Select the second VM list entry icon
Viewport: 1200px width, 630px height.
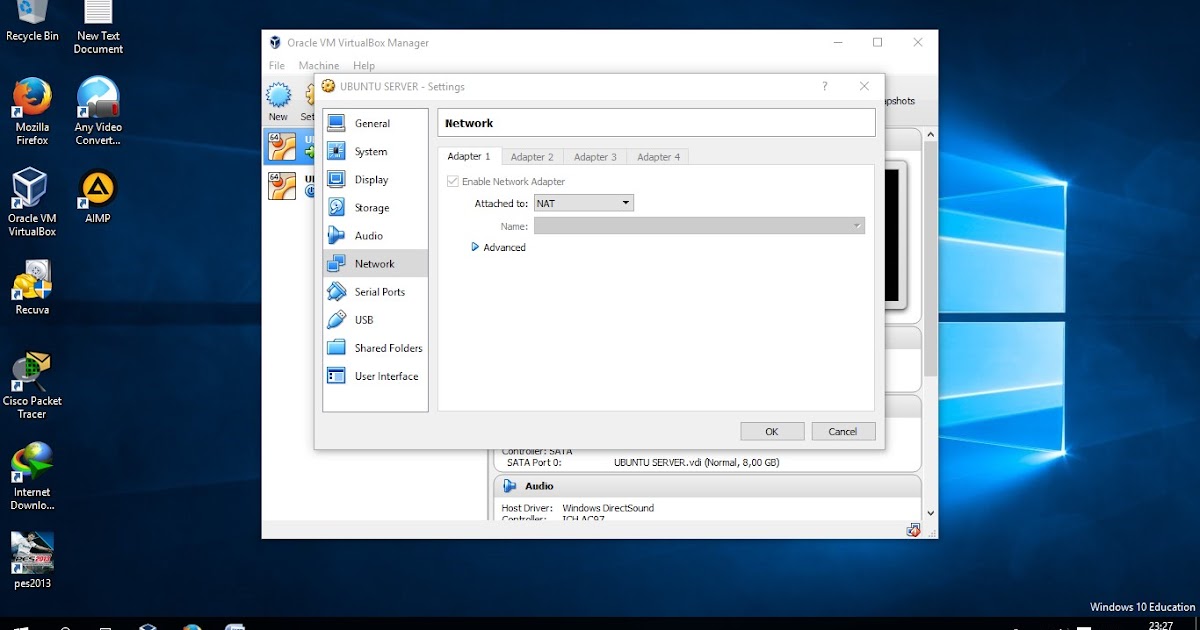(x=282, y=186)
